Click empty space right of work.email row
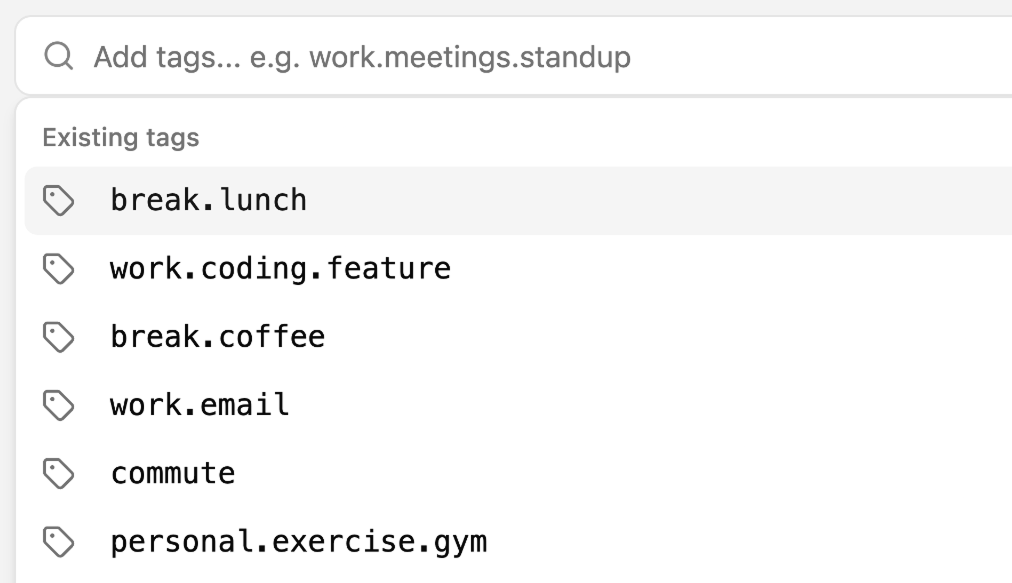Image resolution: width=1012 pixels, height=583 pixels. pos(650,405)
